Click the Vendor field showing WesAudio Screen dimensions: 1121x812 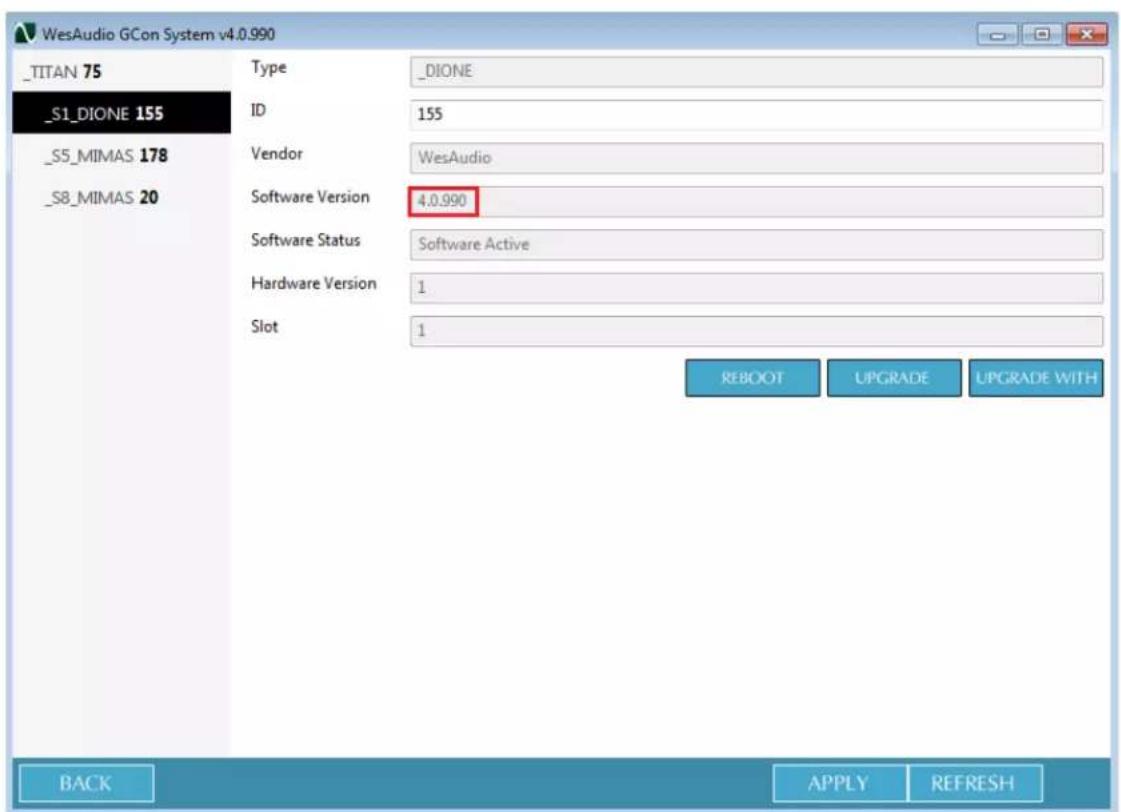756,158
